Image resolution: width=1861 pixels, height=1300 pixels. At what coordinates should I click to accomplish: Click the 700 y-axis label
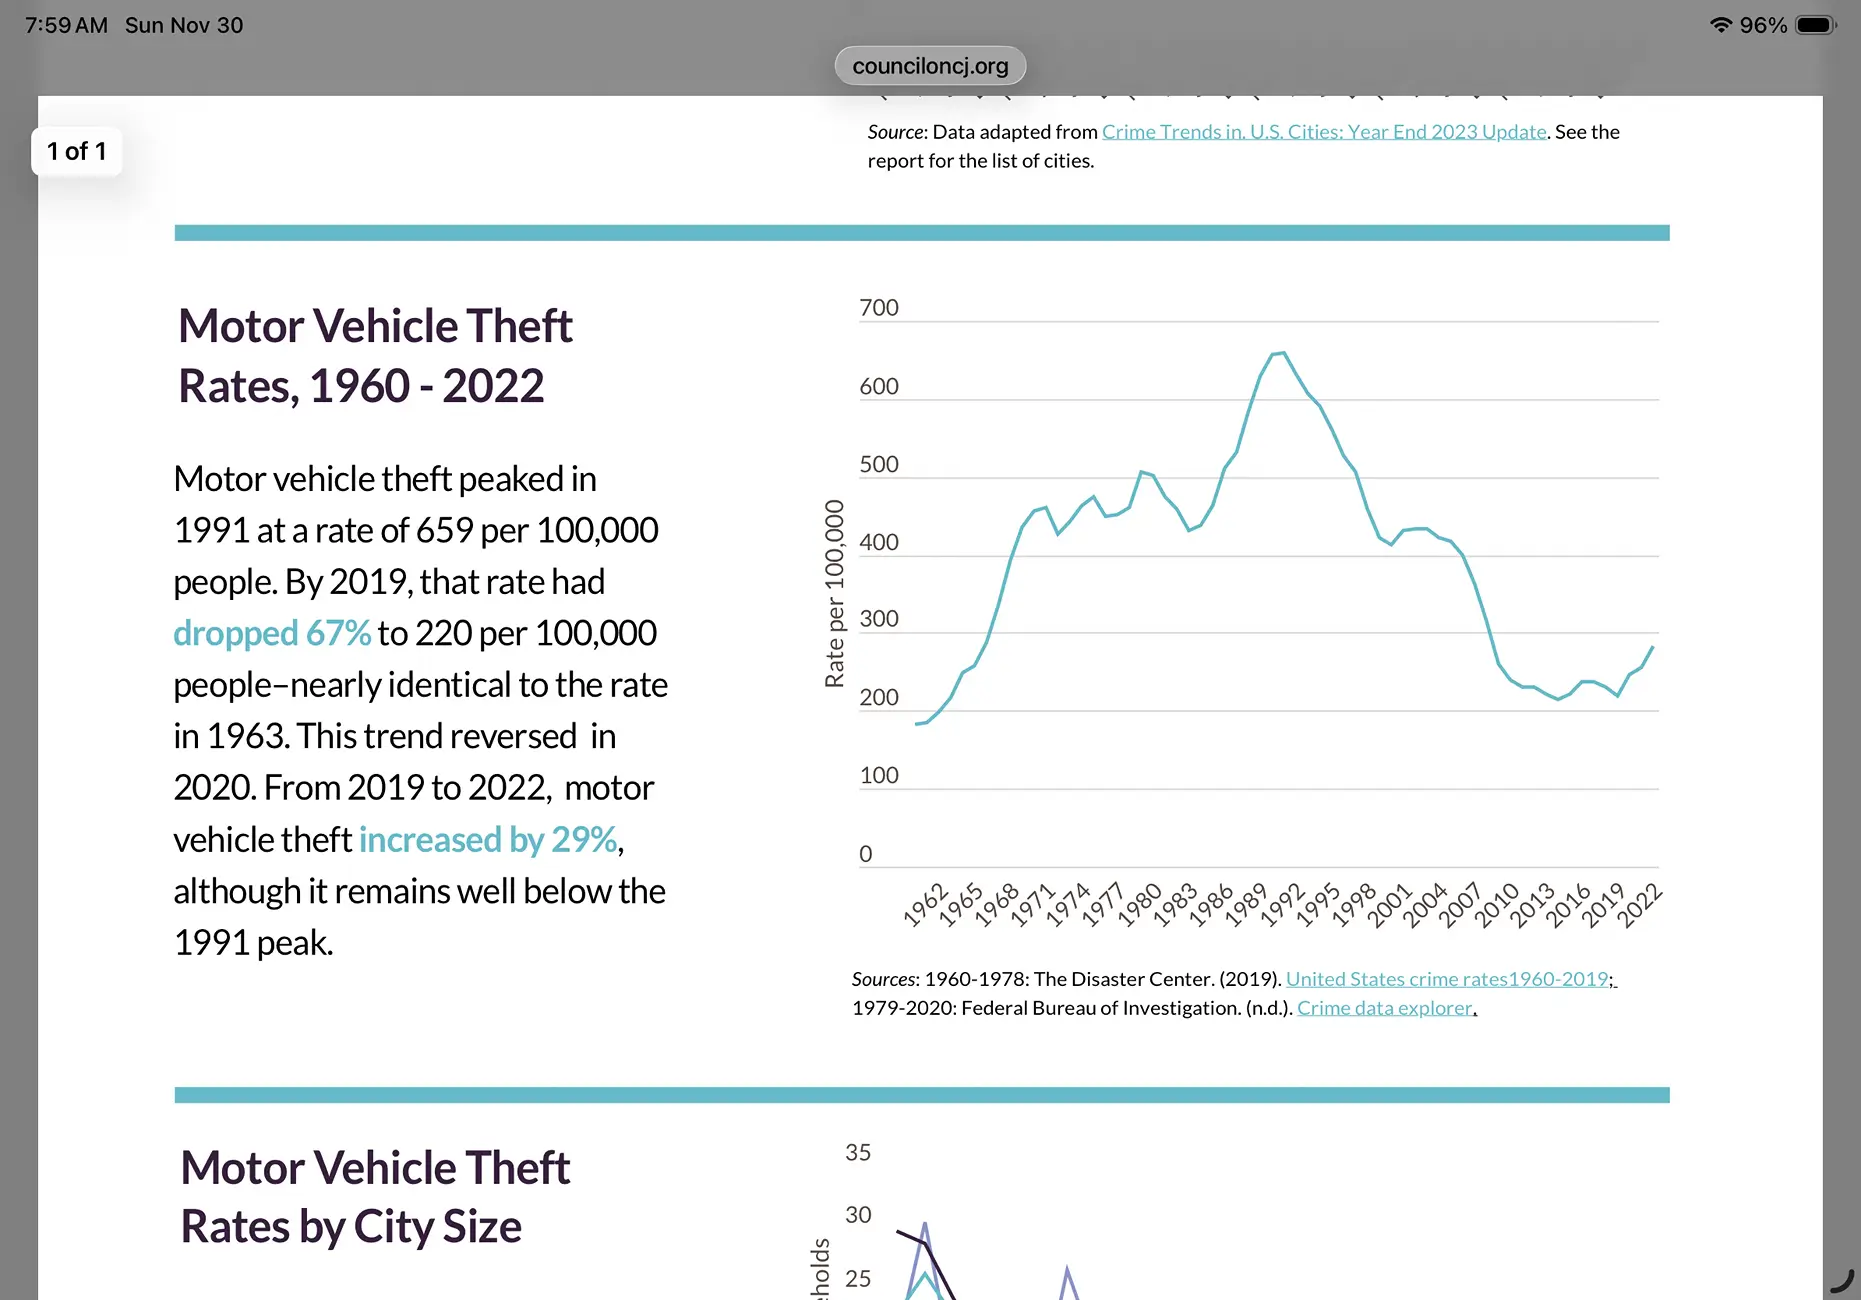(x=879, y=308)
